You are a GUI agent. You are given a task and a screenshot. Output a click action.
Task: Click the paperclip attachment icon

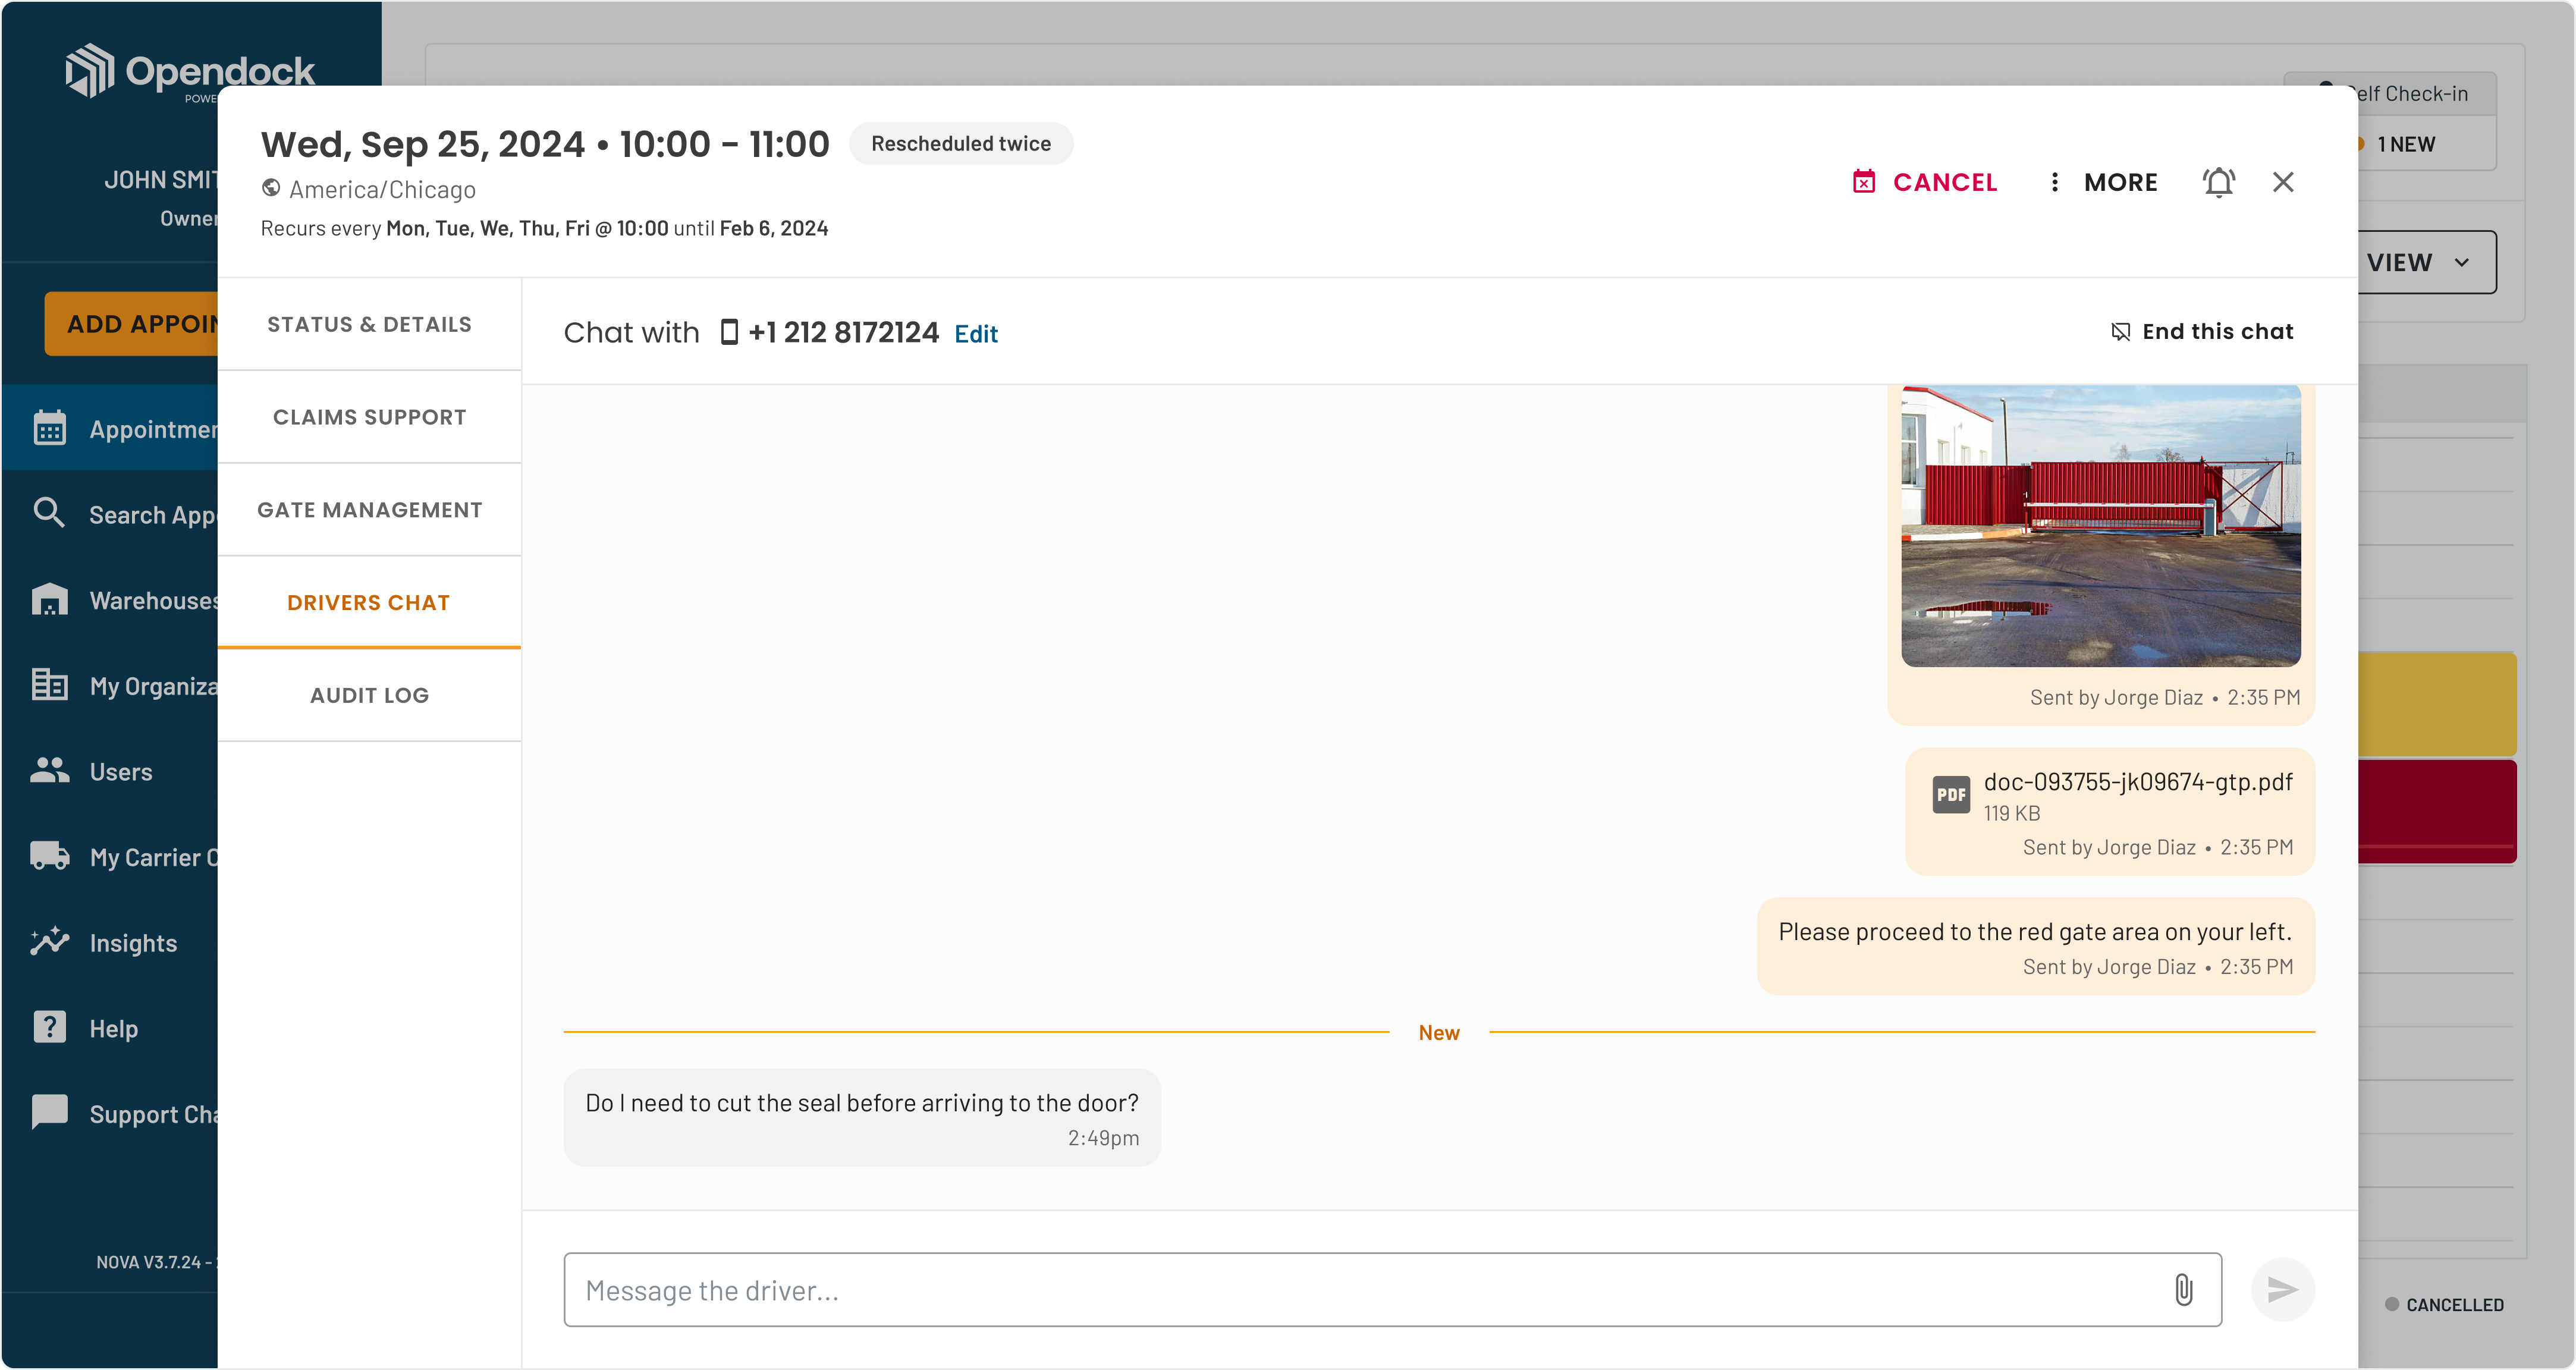click(2183, 1290)
